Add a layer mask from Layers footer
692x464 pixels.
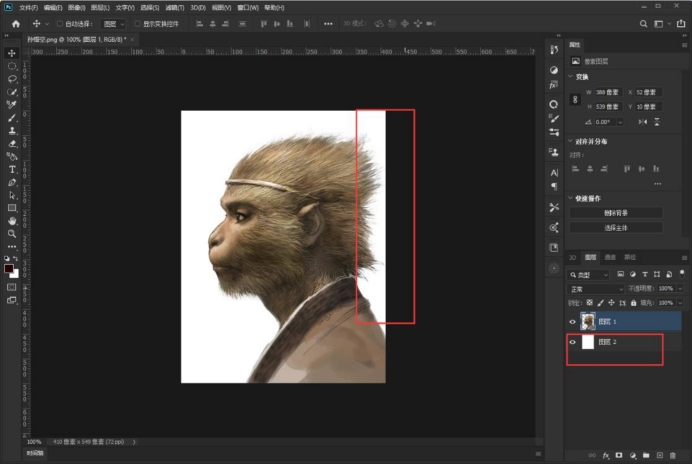(619, 455)
